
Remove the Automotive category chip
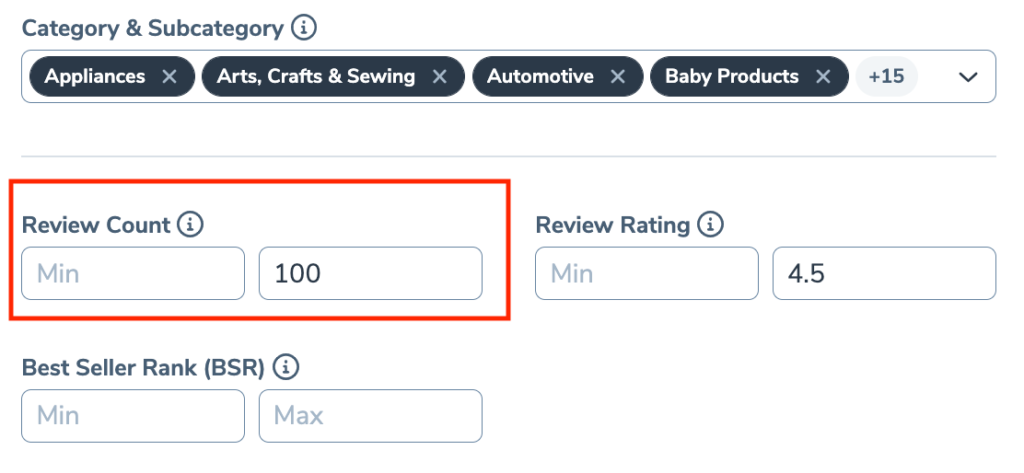click(x=618, y=77)
